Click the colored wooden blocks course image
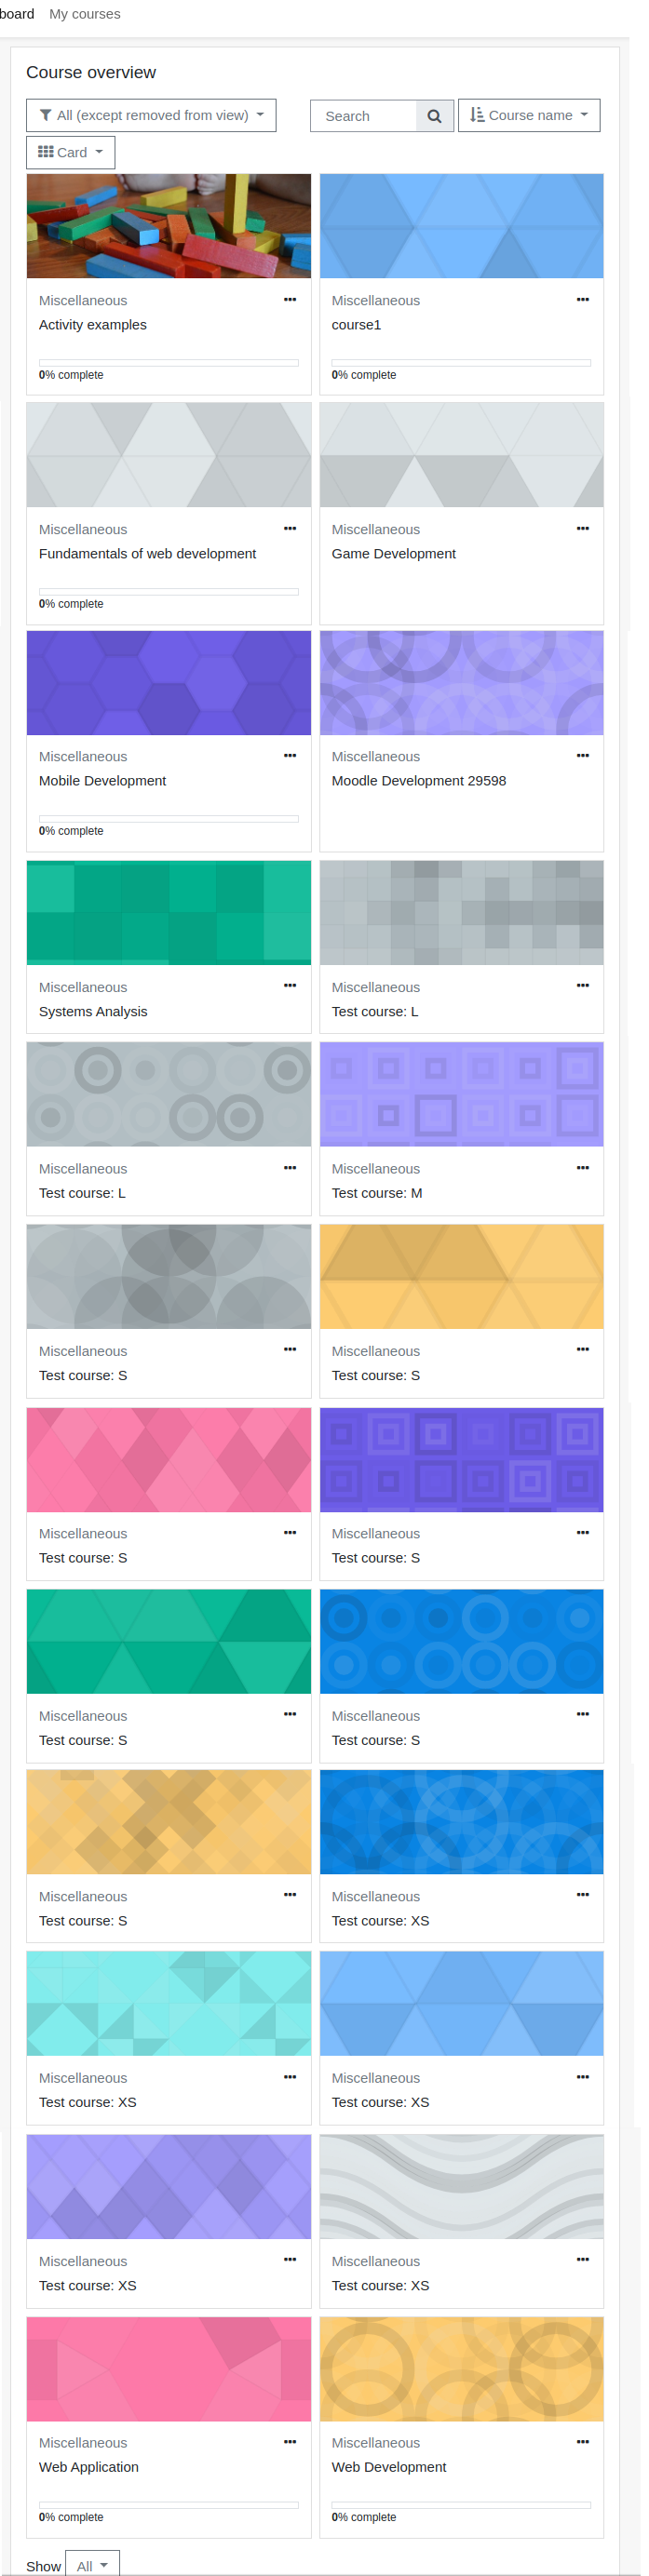The image size is (649, 2576). pyautogui.click(x=169, y=226)
